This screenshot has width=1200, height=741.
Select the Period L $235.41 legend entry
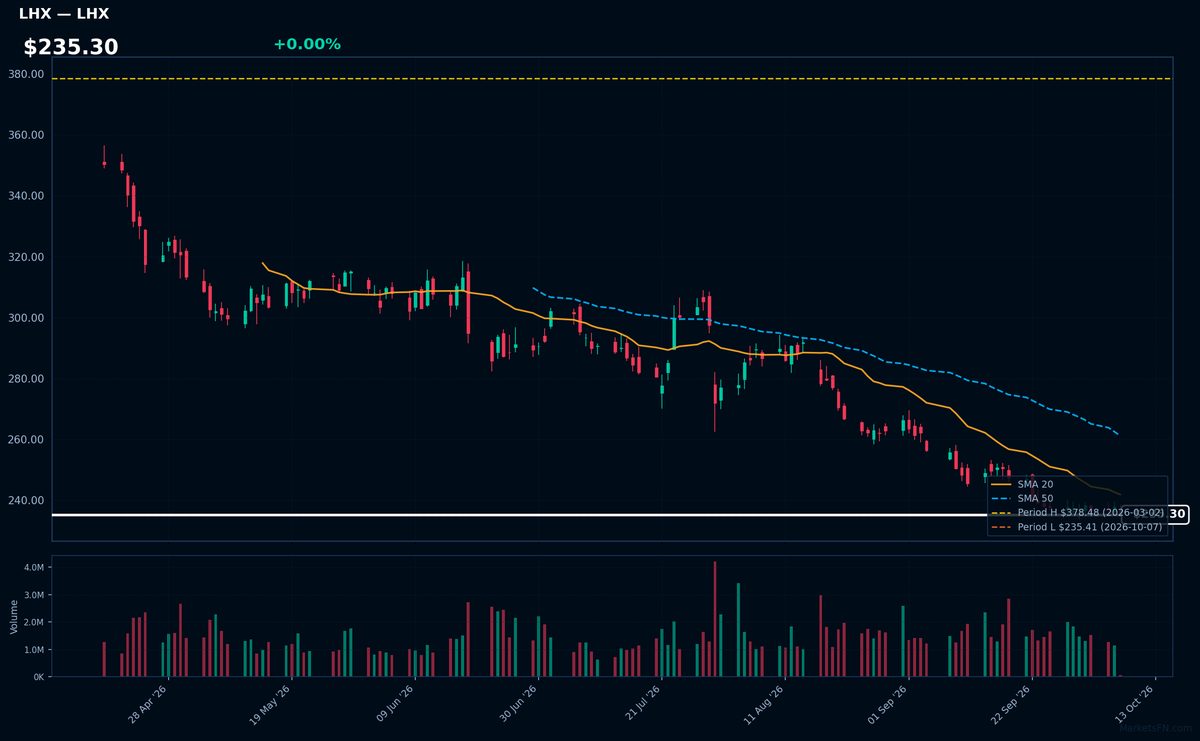click(1077, 527)
